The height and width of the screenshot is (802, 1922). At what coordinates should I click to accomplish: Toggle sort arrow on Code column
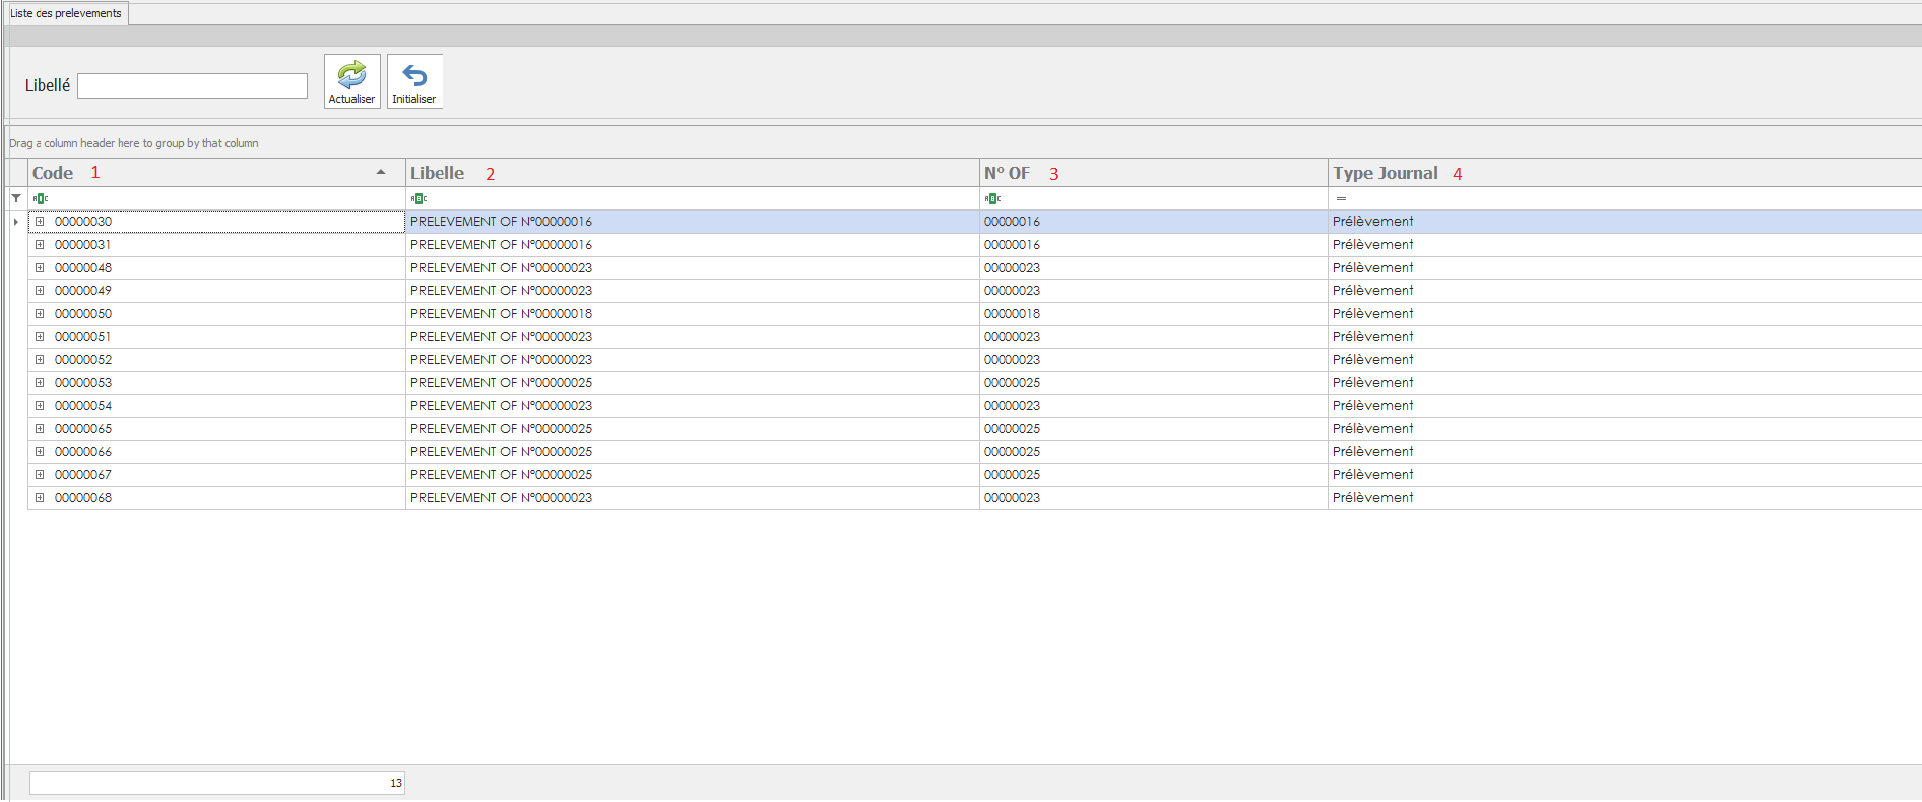click(381, 172)
